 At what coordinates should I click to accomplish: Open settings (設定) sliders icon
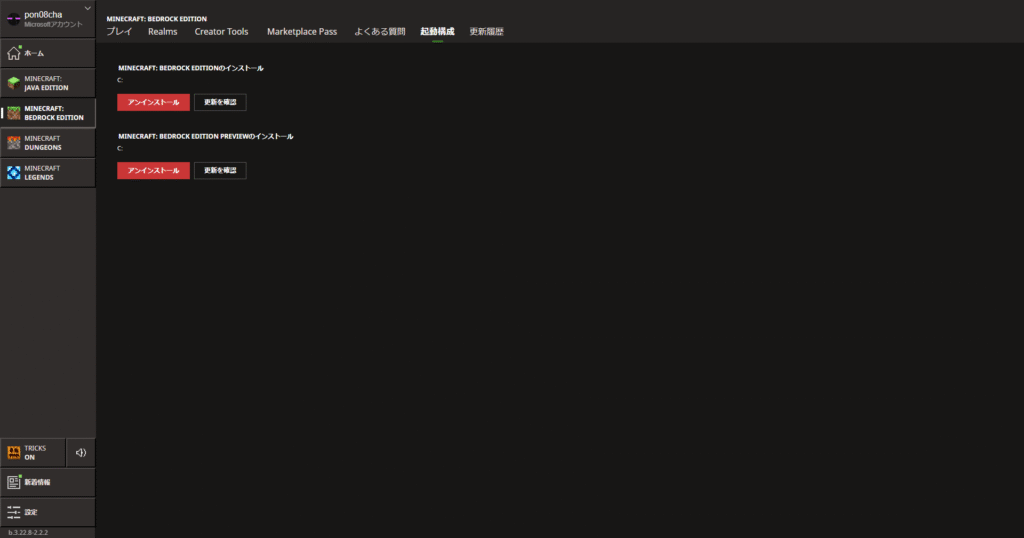13,512
